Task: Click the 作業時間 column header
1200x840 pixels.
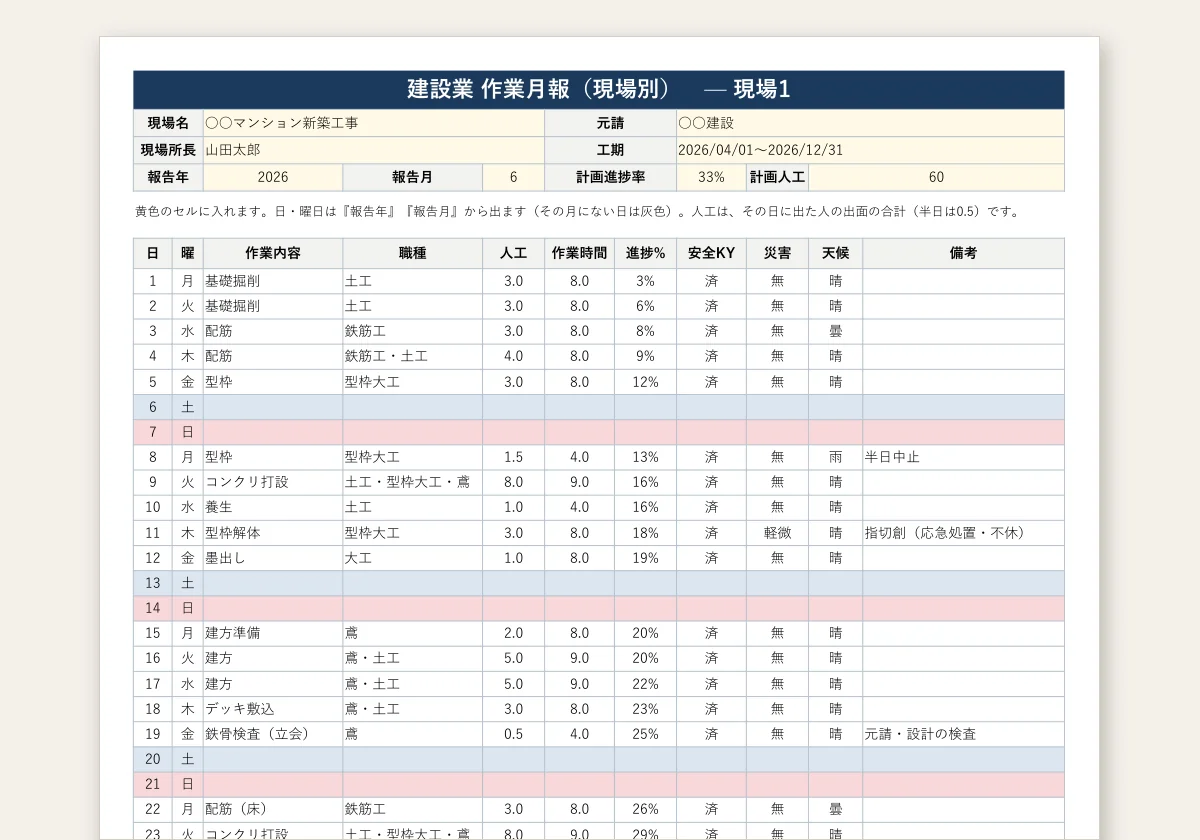Action: click(x=580, y=253)
